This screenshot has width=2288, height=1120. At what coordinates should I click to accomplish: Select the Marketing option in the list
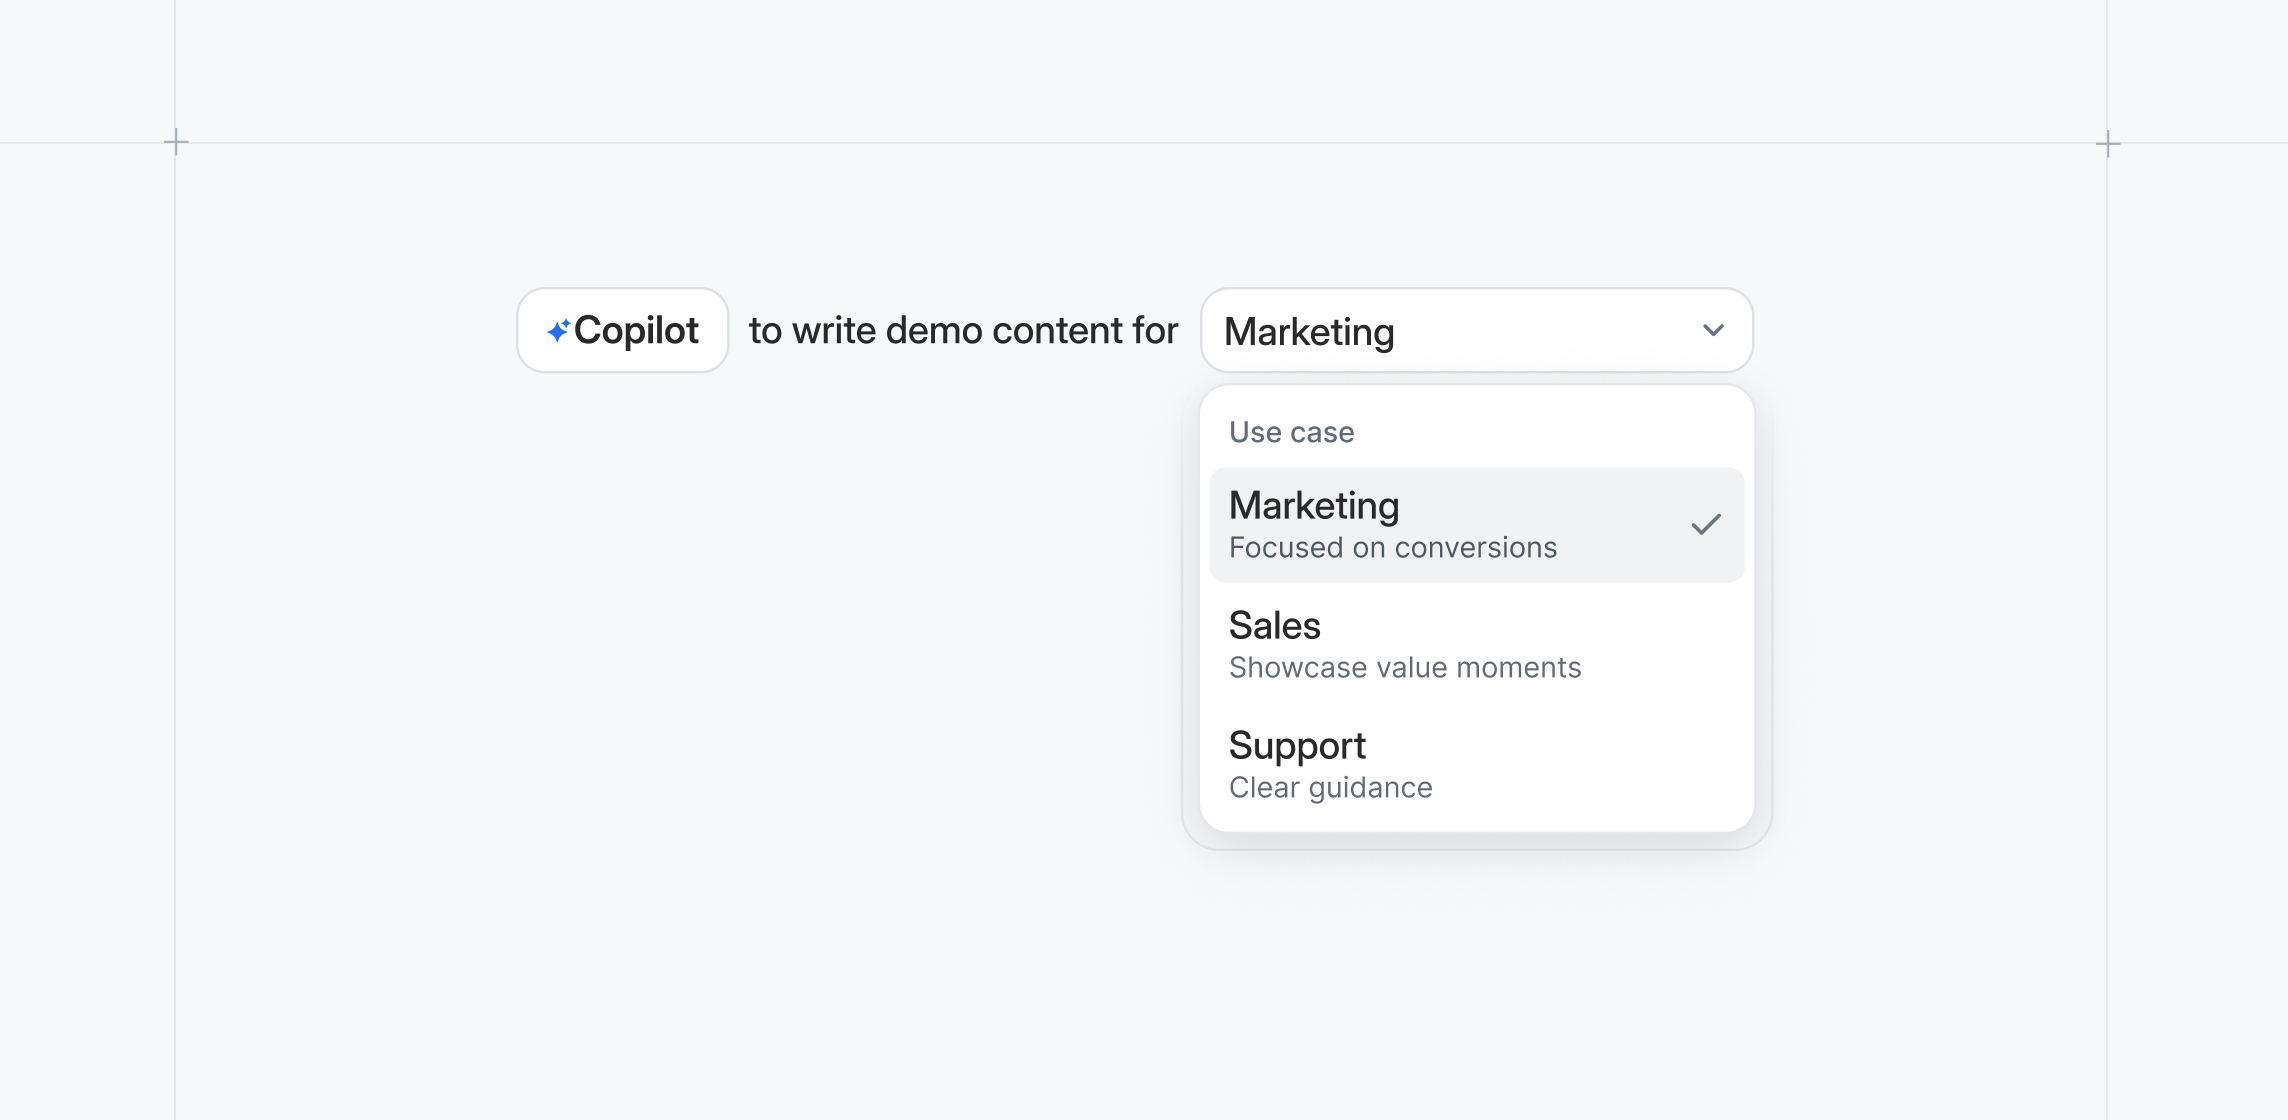click(1476, 524)
